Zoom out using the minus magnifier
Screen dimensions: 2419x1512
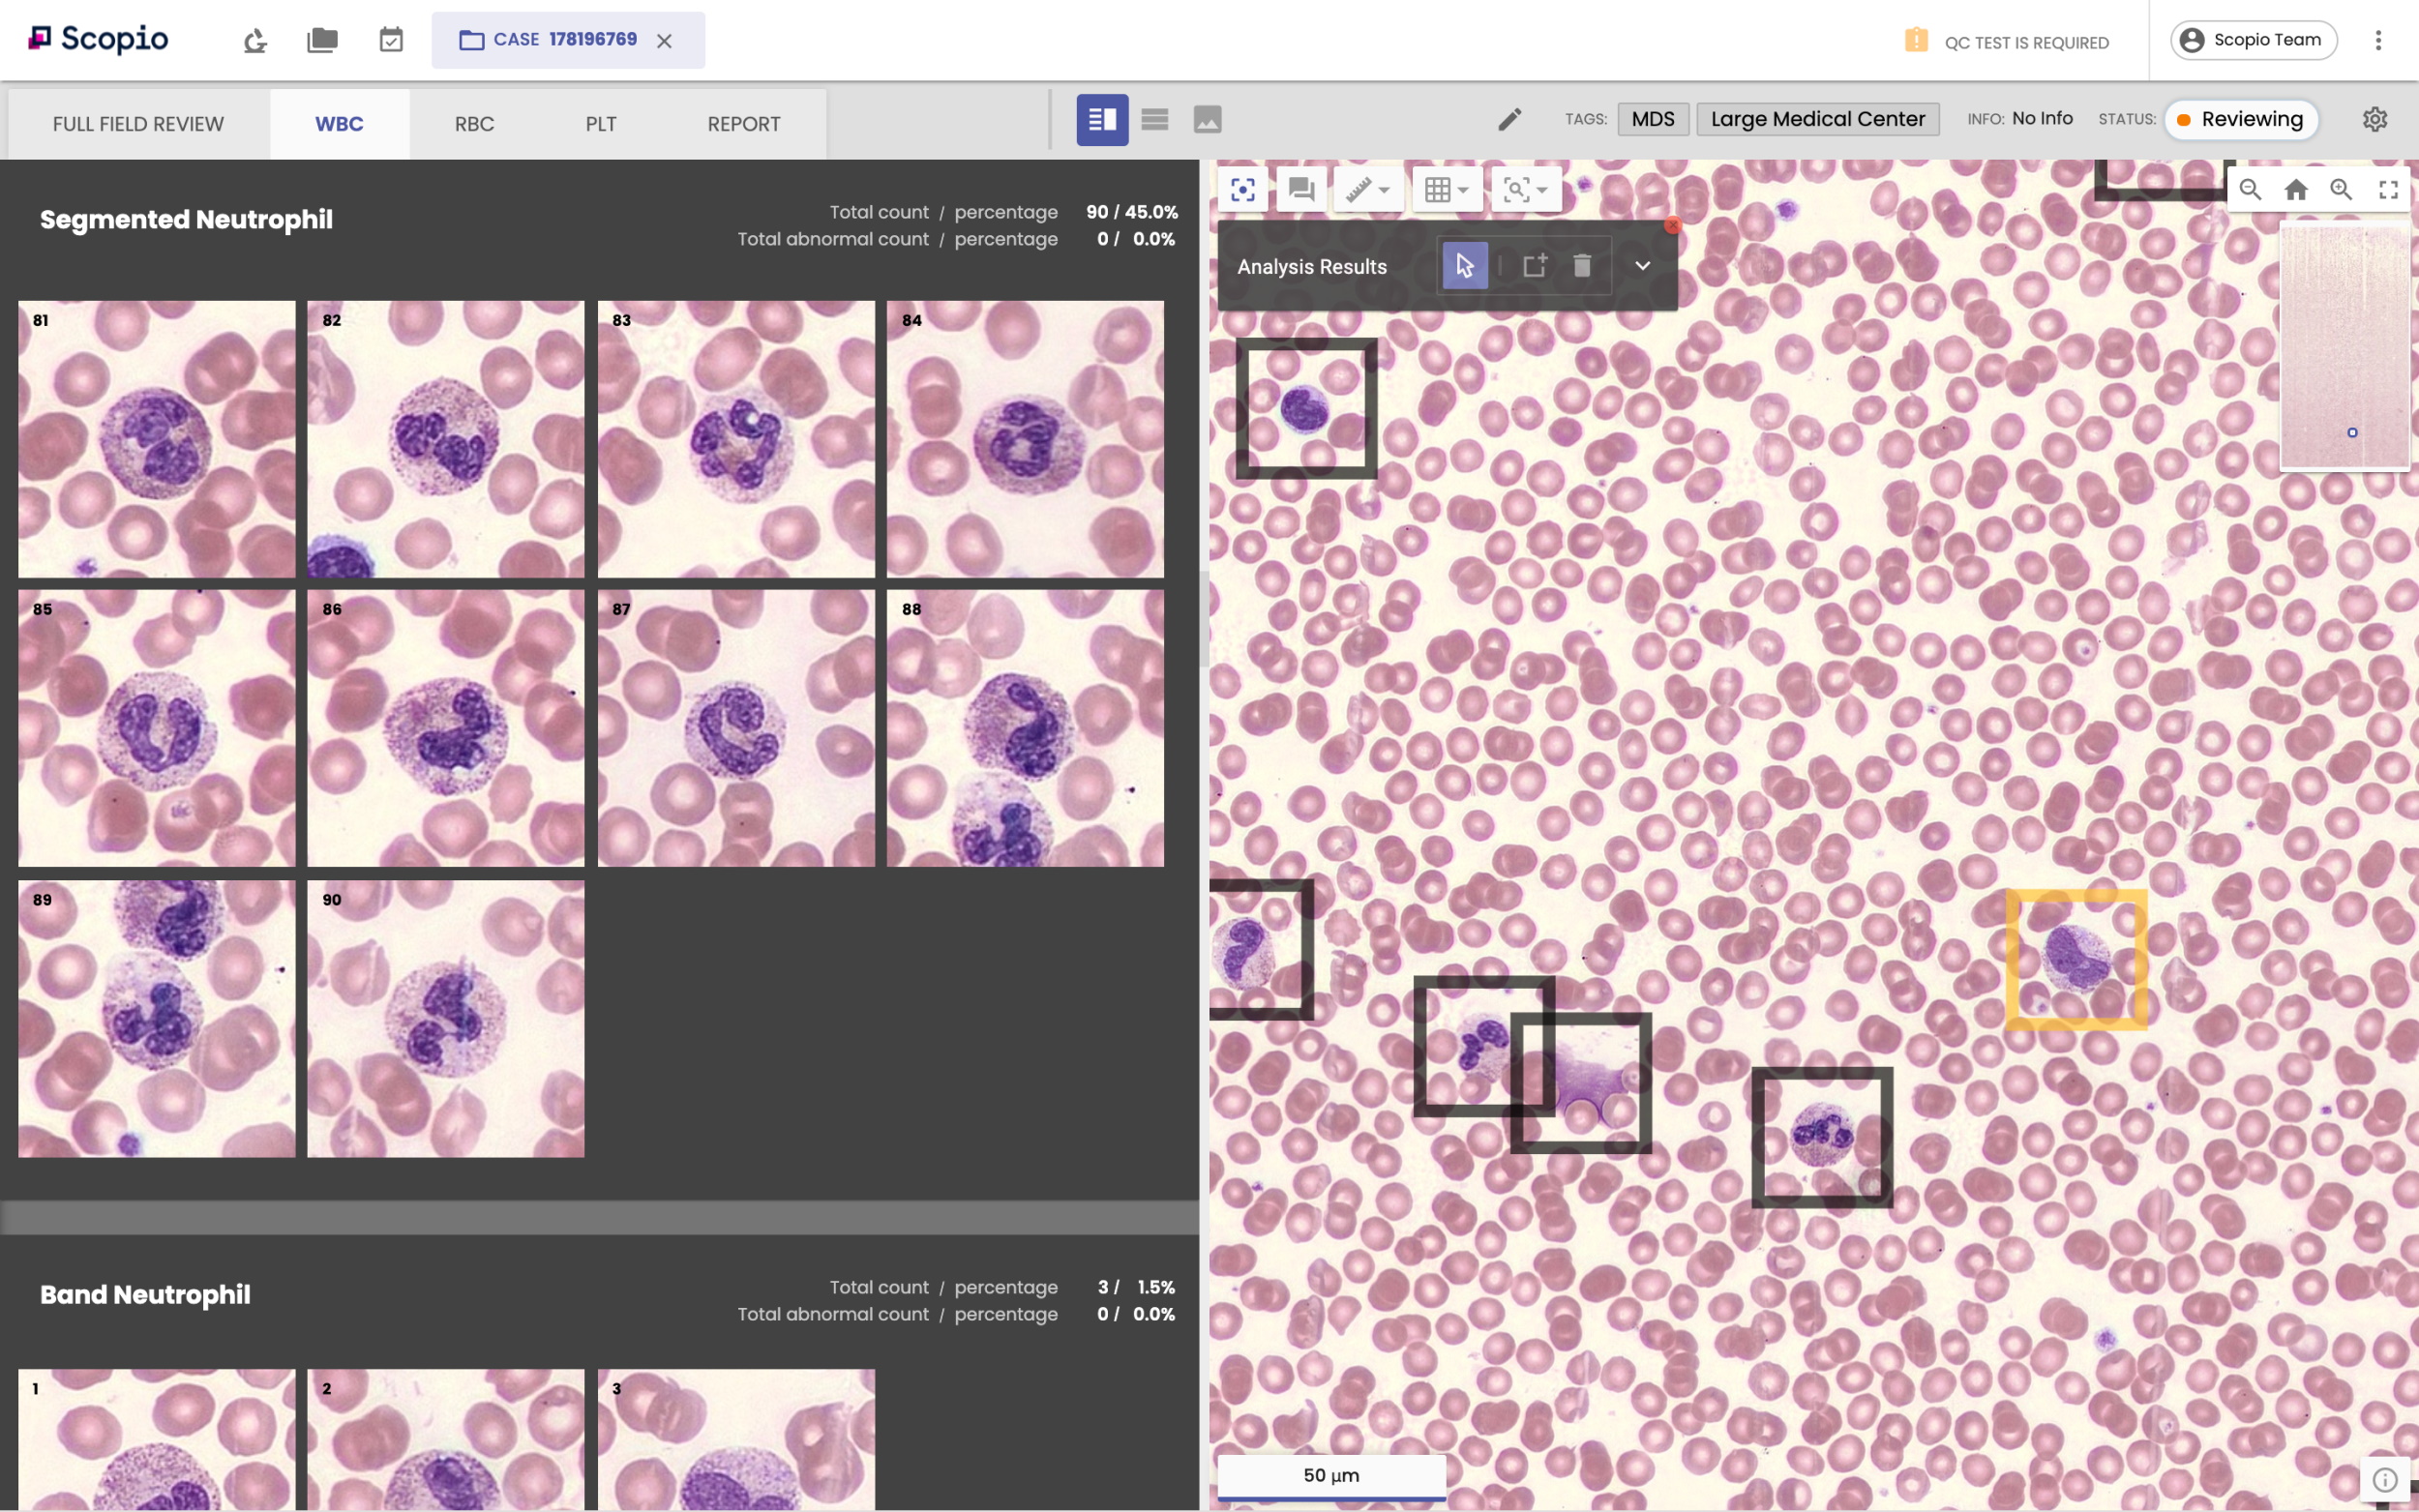pos(2250,189)
